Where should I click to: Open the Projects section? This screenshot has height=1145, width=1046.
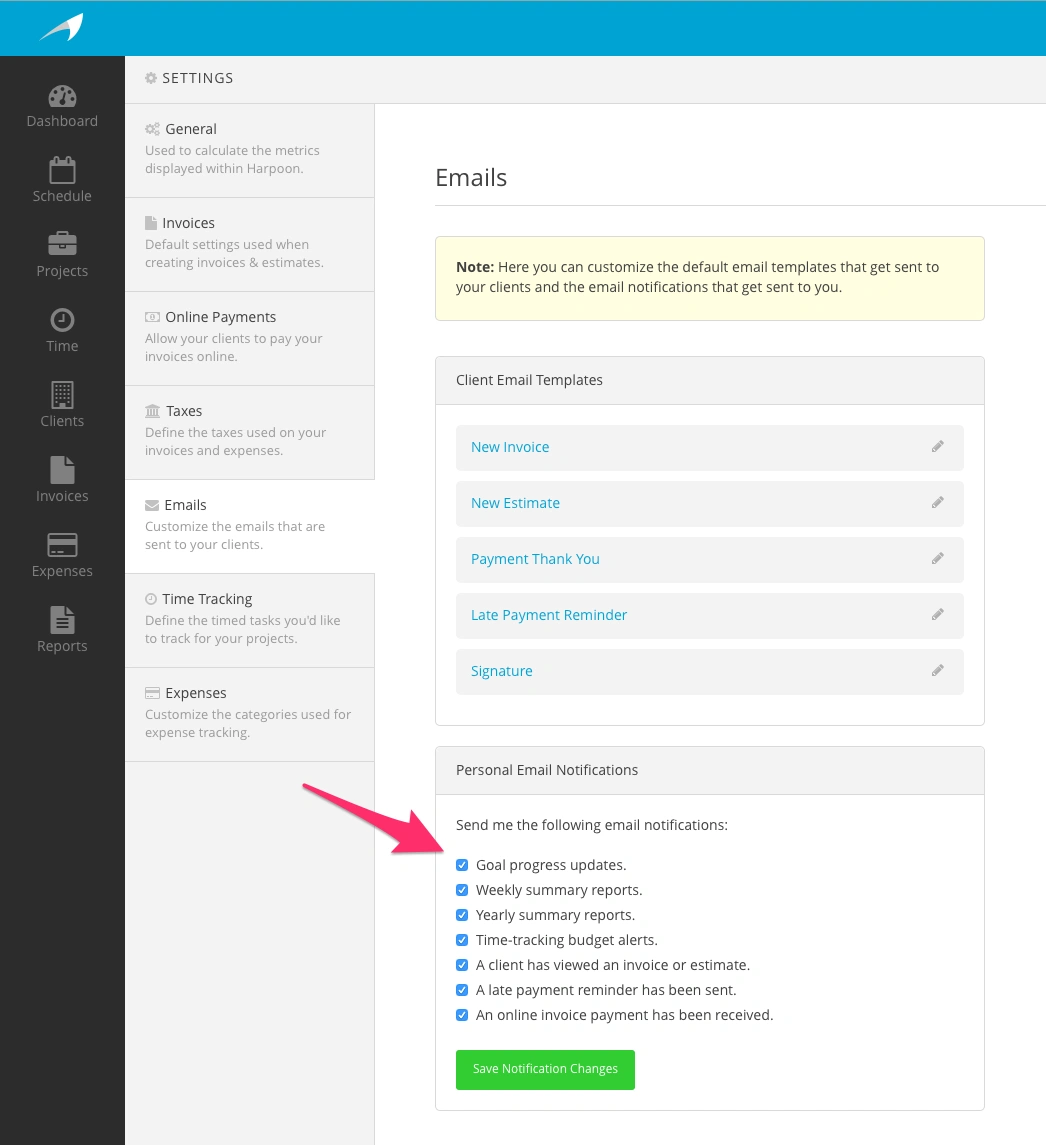click(x=62, y=254)
